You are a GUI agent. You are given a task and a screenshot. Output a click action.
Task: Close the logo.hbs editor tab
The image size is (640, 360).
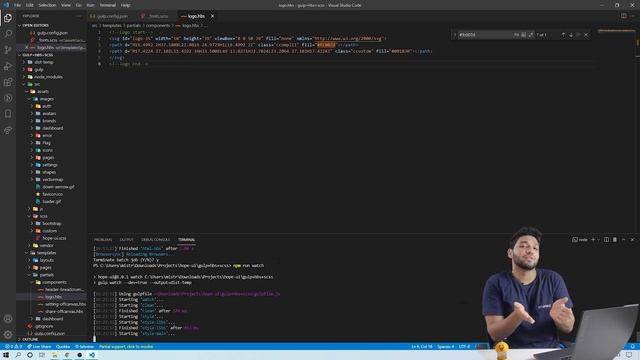[212, 16]
